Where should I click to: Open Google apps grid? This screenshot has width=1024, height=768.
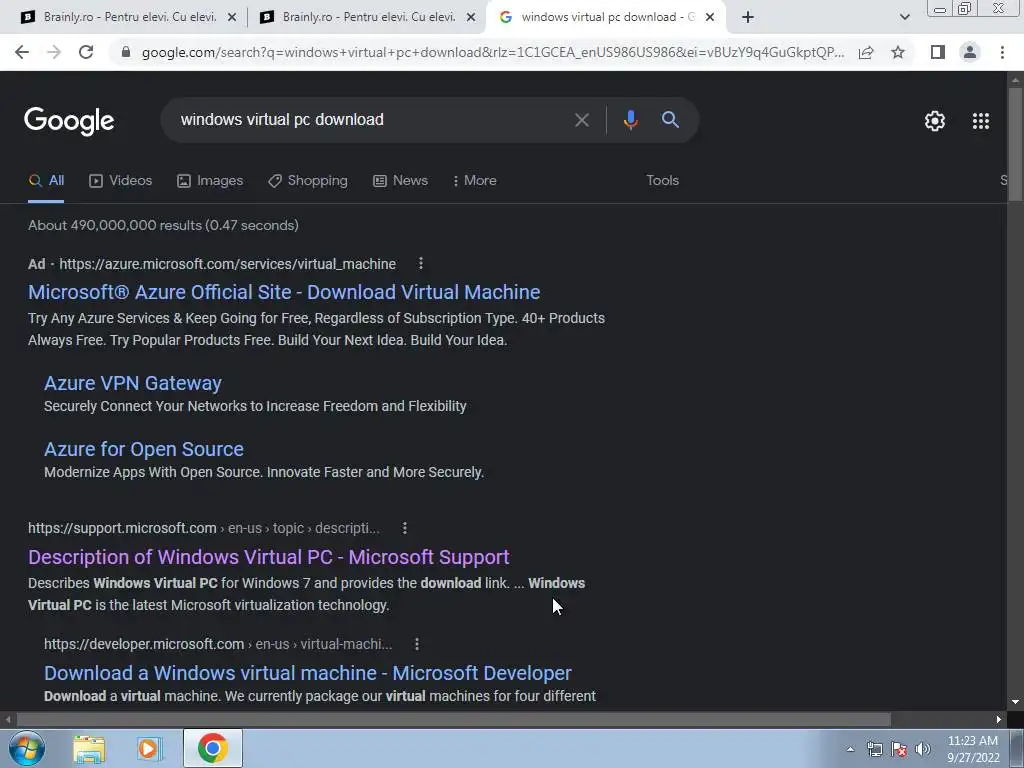(980, 121)
